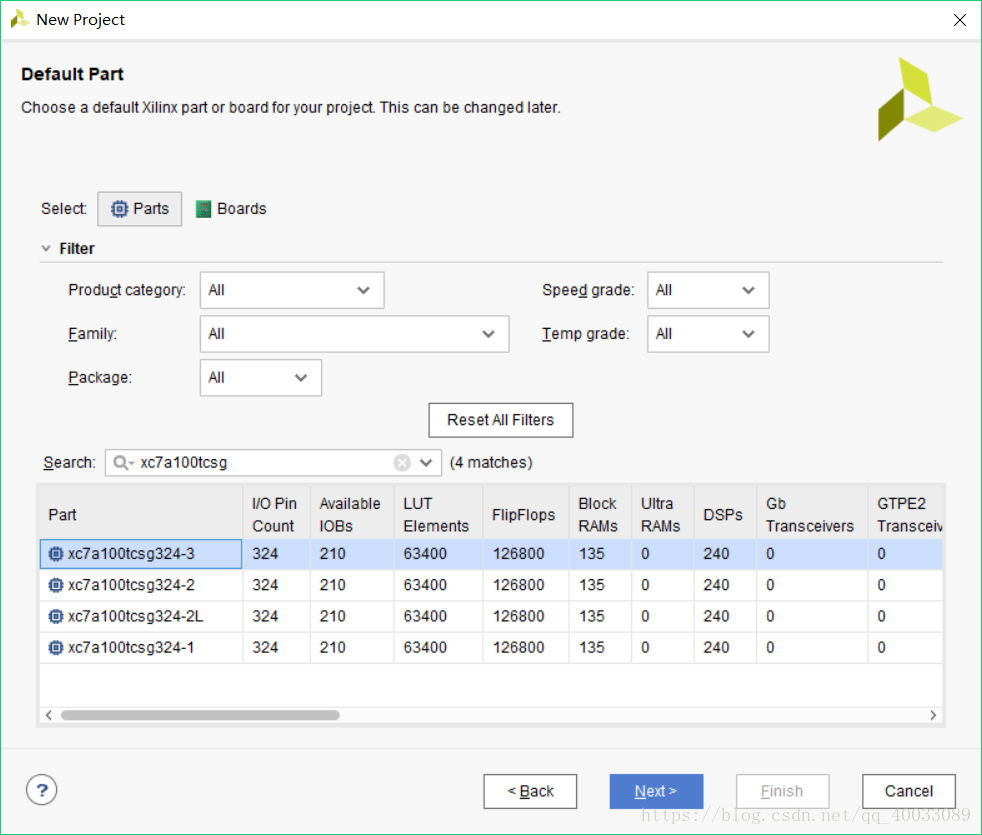The height and width of the screenshot is (835, 982).
Task: Click the scroll left arrow
Action: (49, 715)
